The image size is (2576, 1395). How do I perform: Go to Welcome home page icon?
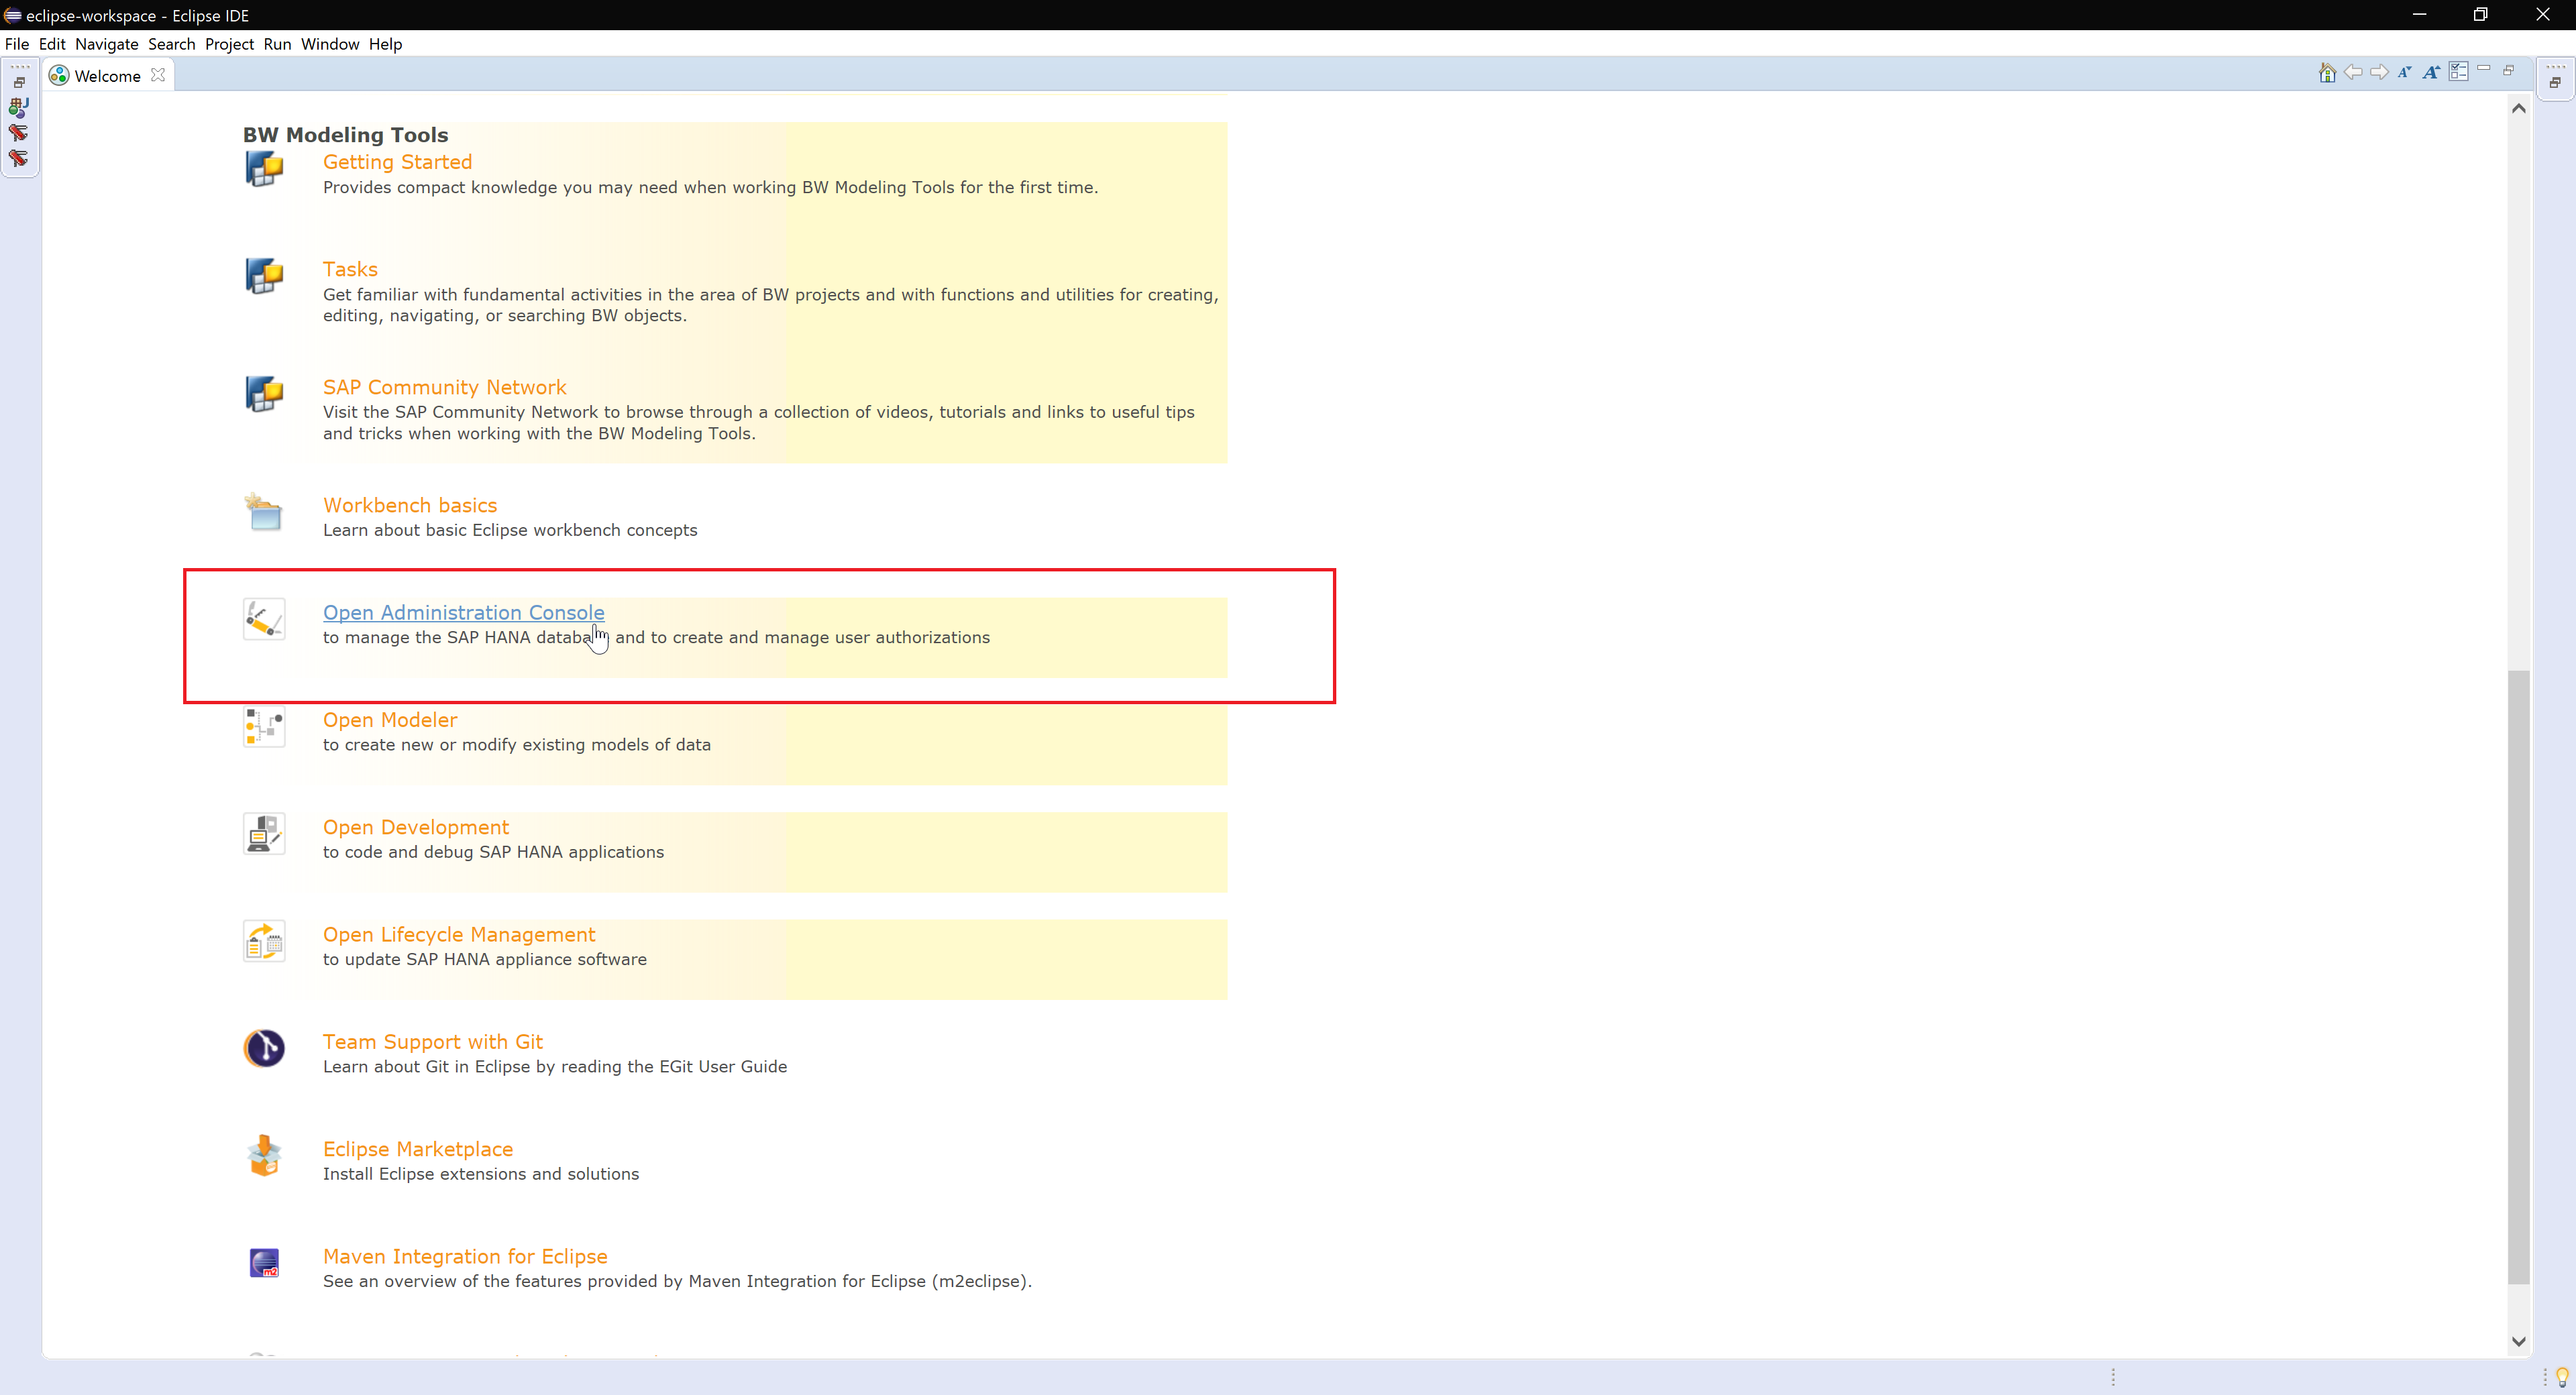coord(2327,72)
